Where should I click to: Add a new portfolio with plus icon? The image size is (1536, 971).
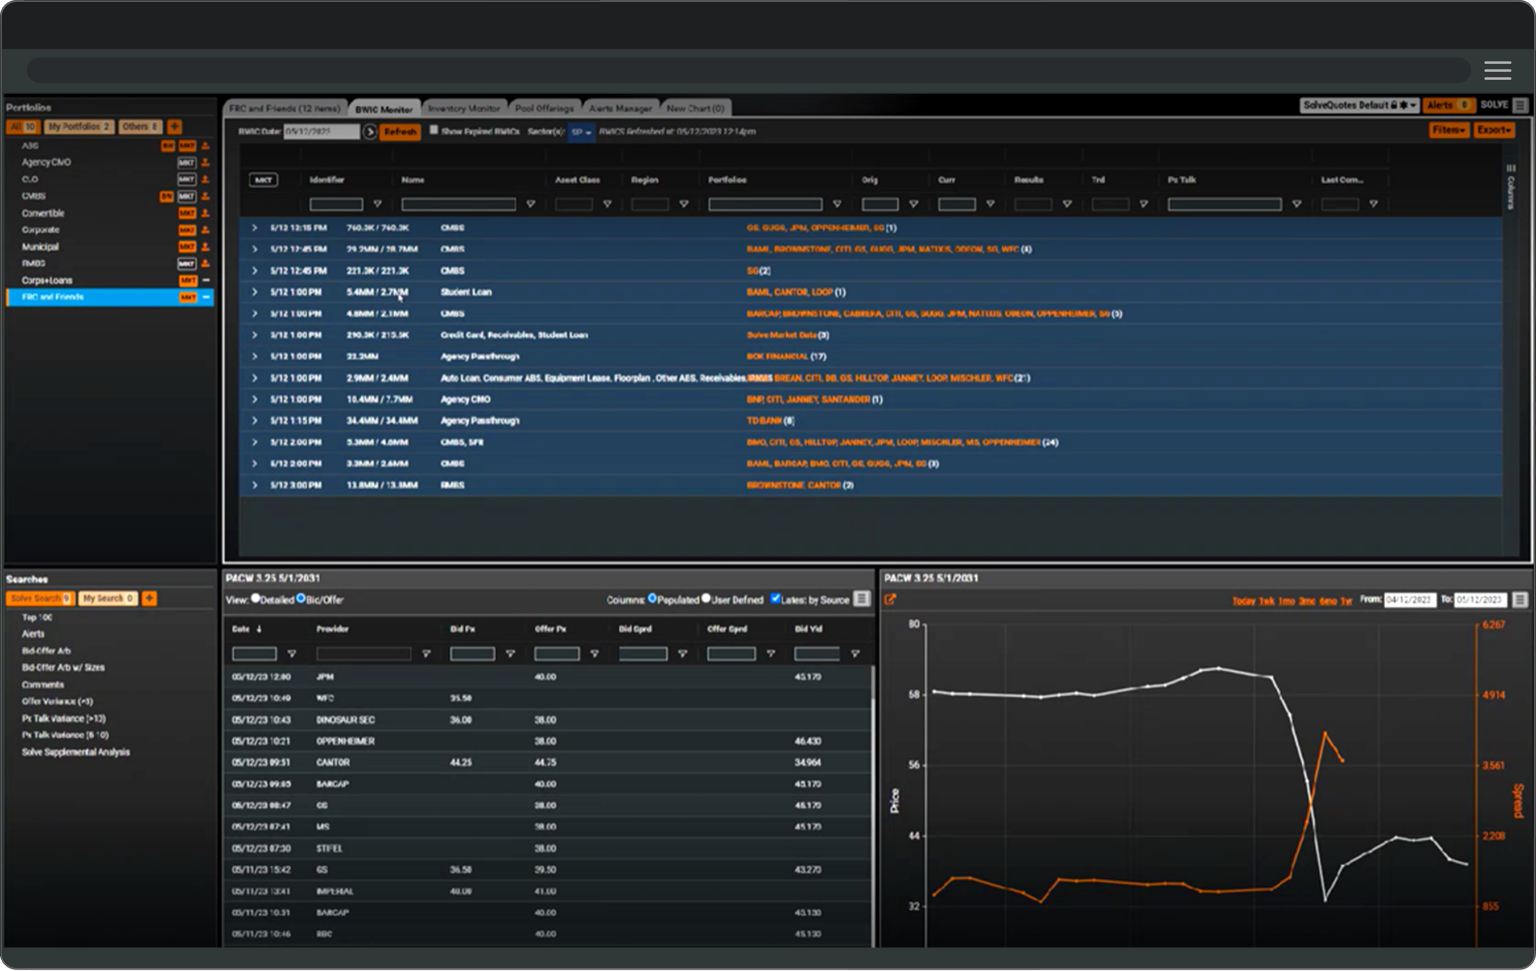point(175,127)
